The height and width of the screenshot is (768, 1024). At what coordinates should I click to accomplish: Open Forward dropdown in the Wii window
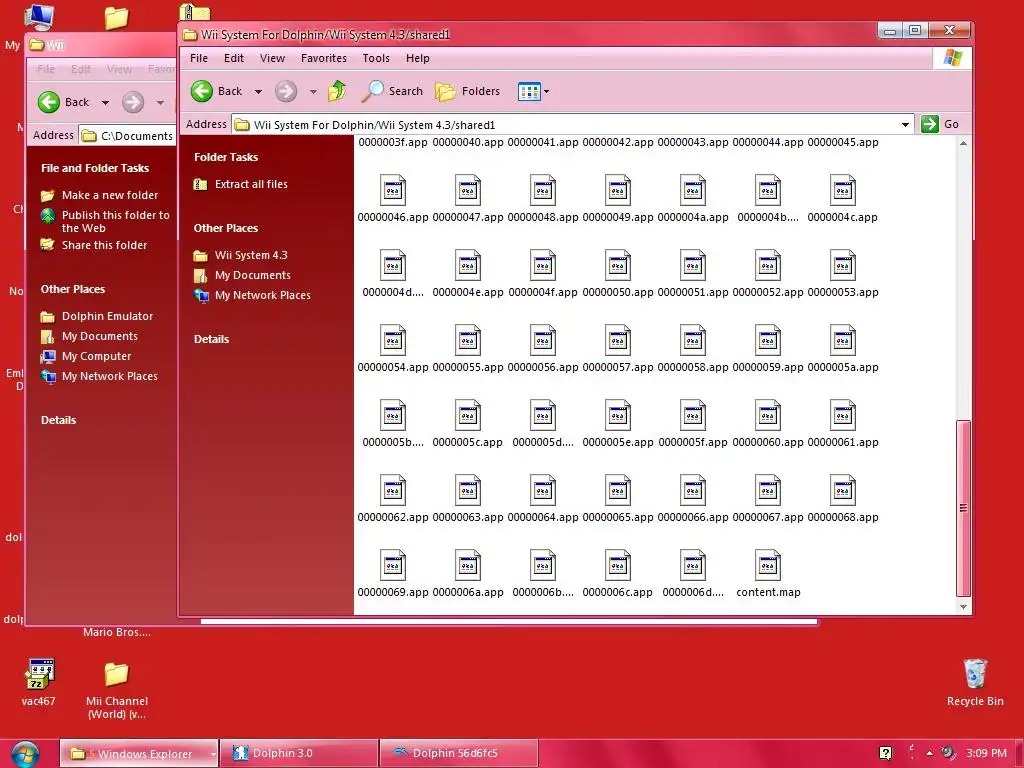pos(160,103)
